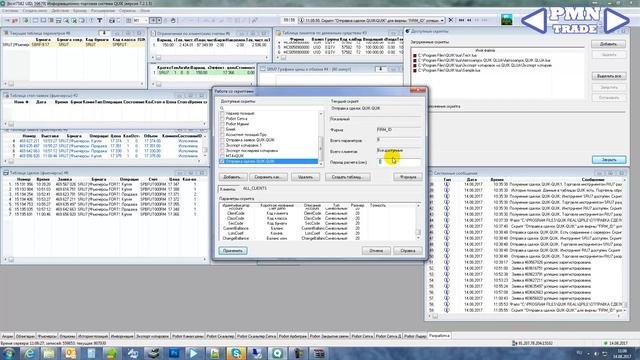Click the Применить button
This screenshot has width=640, height=360.
coord(233,251)
